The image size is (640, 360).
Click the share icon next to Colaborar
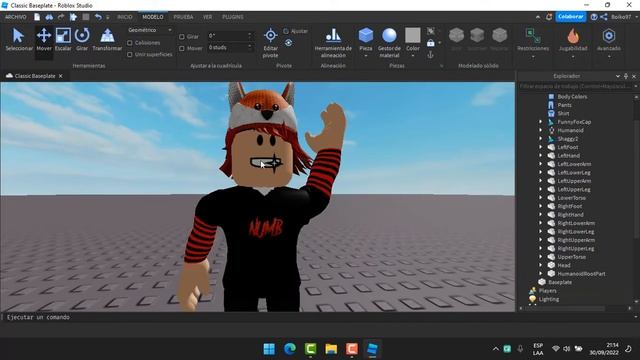coord(604,17)
